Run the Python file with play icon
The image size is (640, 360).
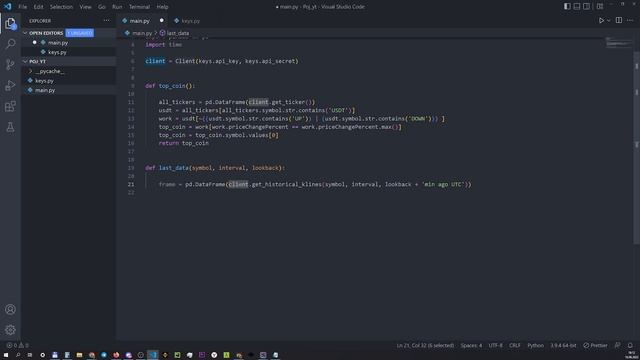click(x=601, y=20)
